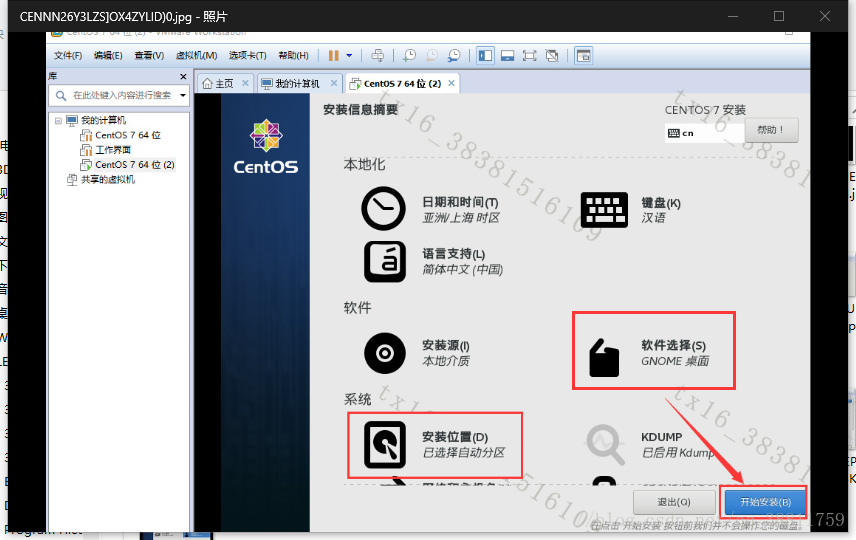Open 键盘(K) keyboard icon
The image size is (856, 540).
pyautogui.click(x=604, y=210)
